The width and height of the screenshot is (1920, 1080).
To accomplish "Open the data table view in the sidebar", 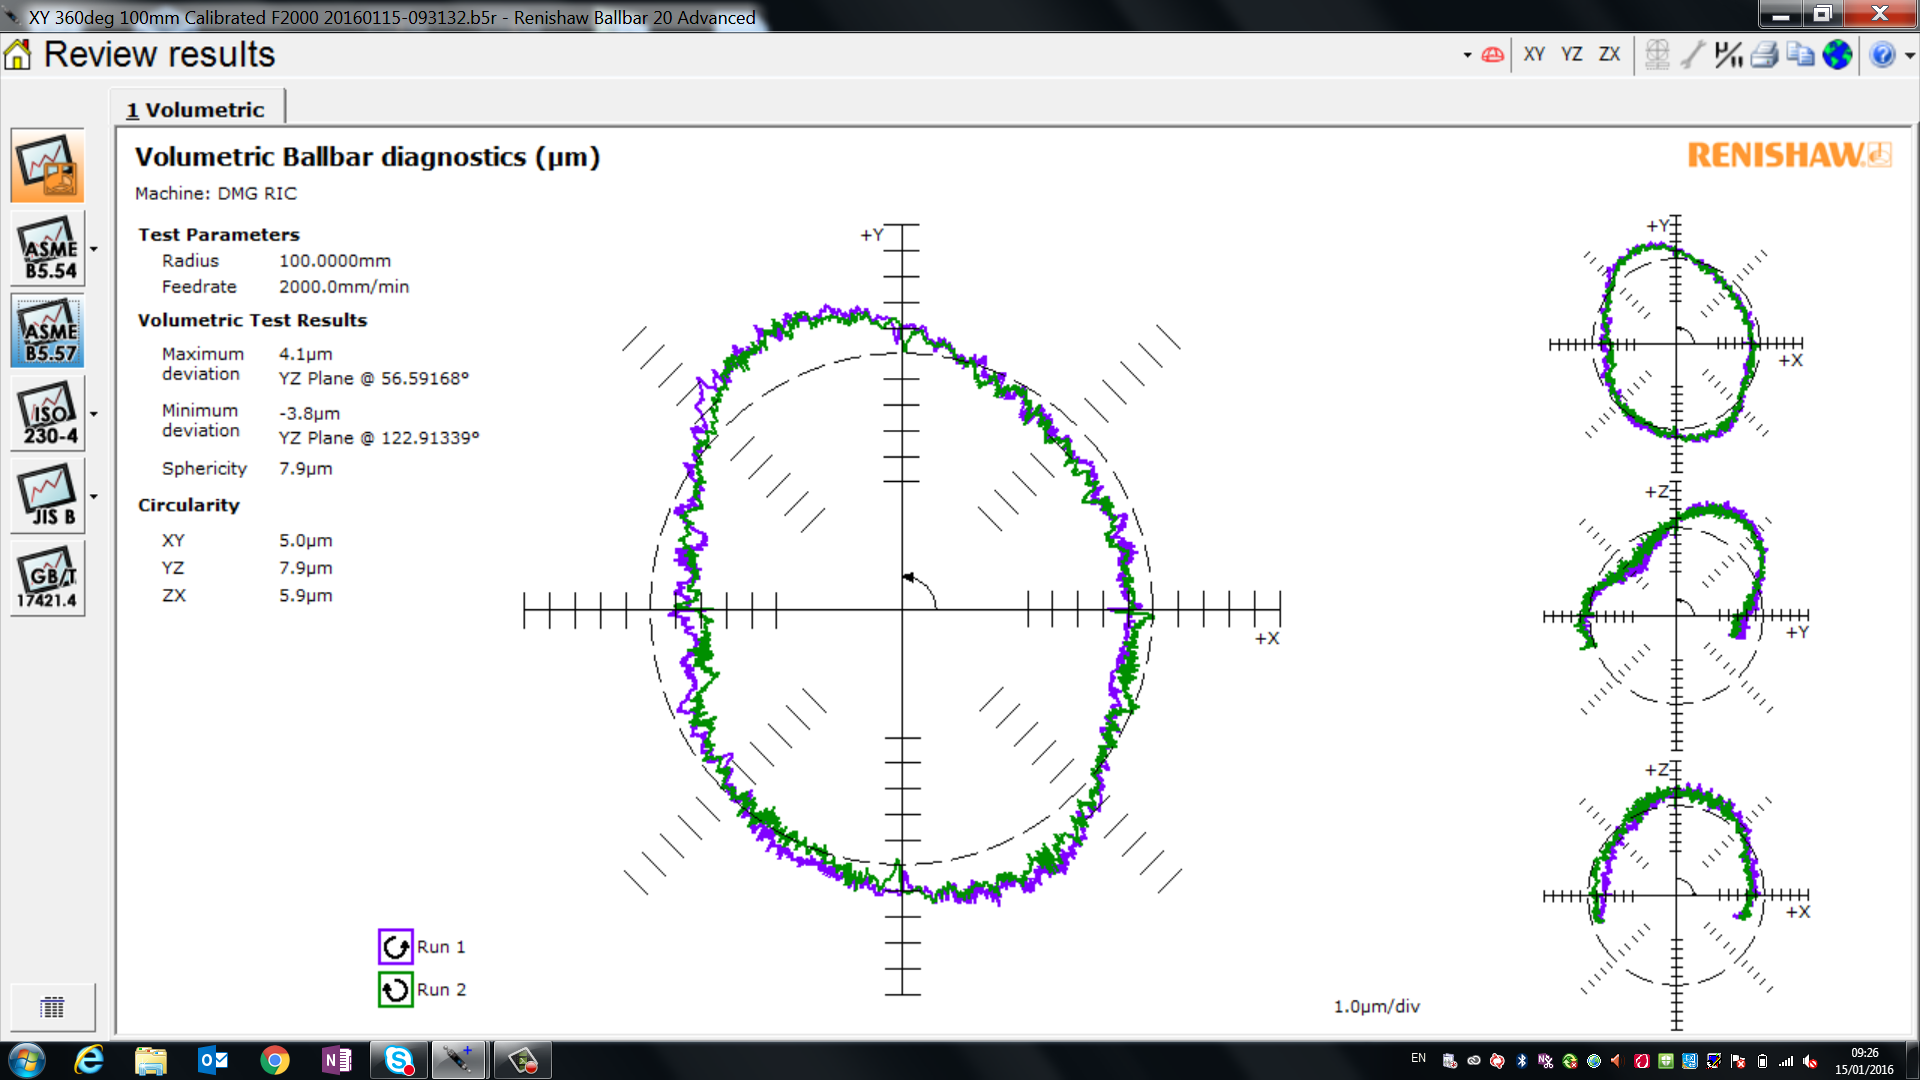I will point(53,1006).
